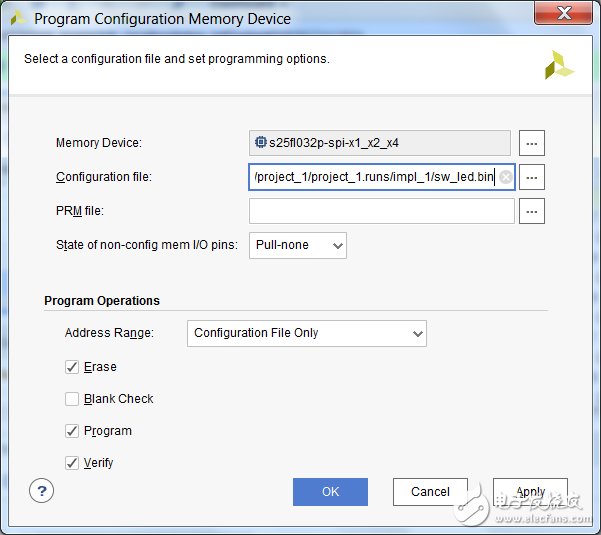Close the Program Configuration Memory Device dialog
The image size is (601, 535).
[564, 14]
